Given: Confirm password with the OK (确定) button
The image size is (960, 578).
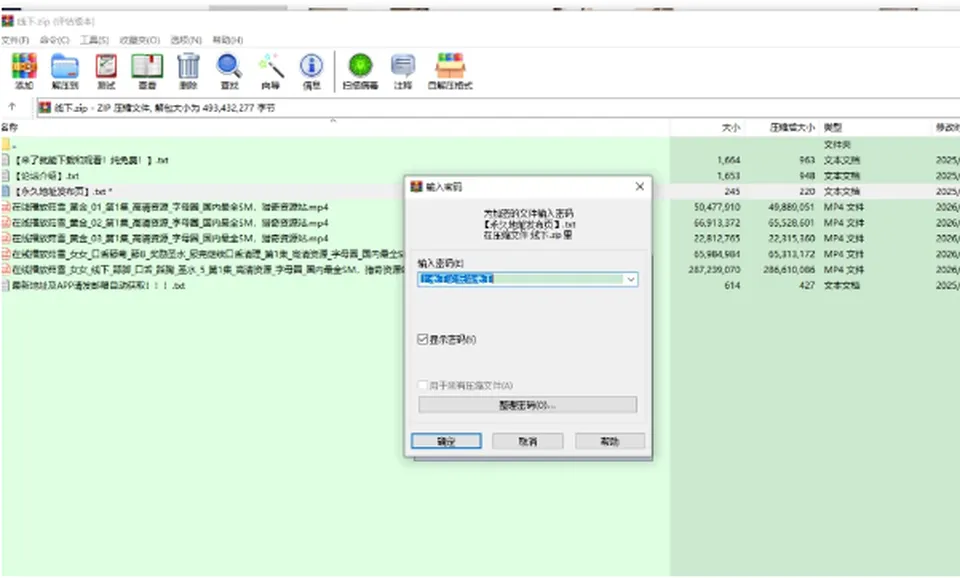Looking at the screenshot, I should (x=446, y=441).
